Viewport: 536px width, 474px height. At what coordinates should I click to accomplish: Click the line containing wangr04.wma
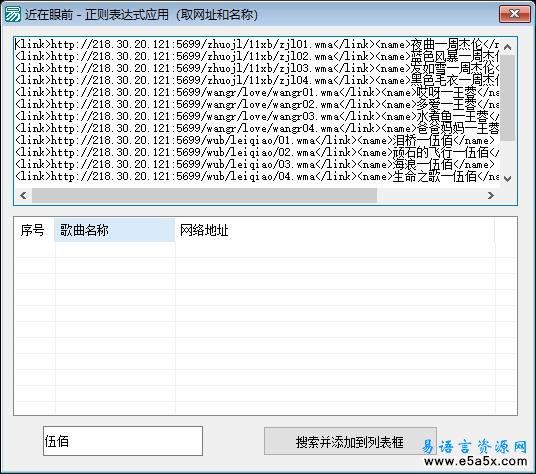(x=257, y=128)
